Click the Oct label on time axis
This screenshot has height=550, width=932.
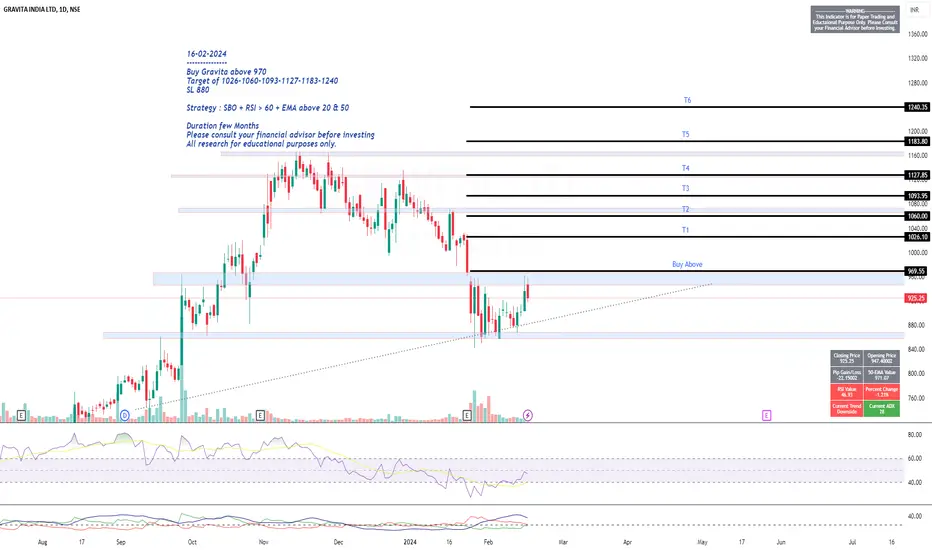tap(192, 542)
